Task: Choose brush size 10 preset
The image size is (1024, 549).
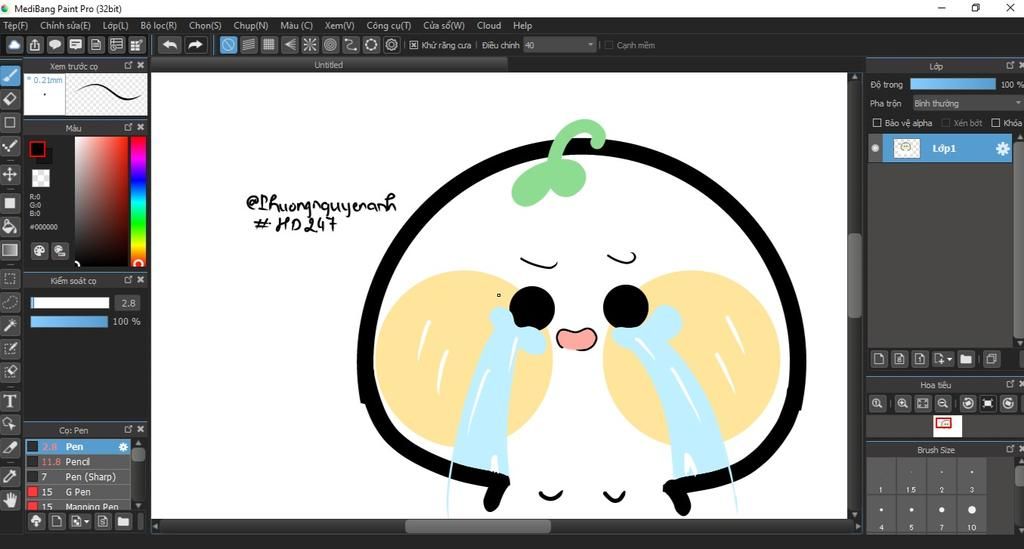Action: pyautogui.click(x=972, y=516)
